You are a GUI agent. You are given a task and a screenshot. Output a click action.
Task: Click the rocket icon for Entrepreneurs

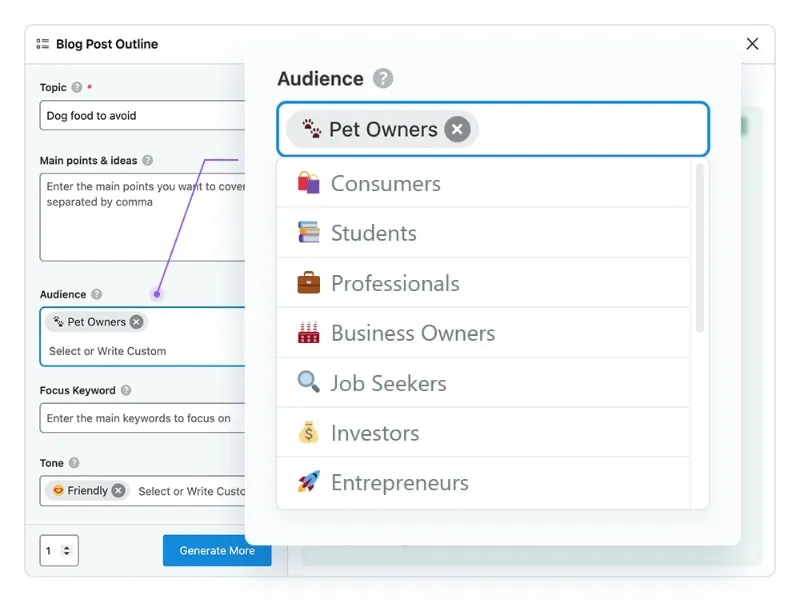pyautogui.click(x=309, y=482)
